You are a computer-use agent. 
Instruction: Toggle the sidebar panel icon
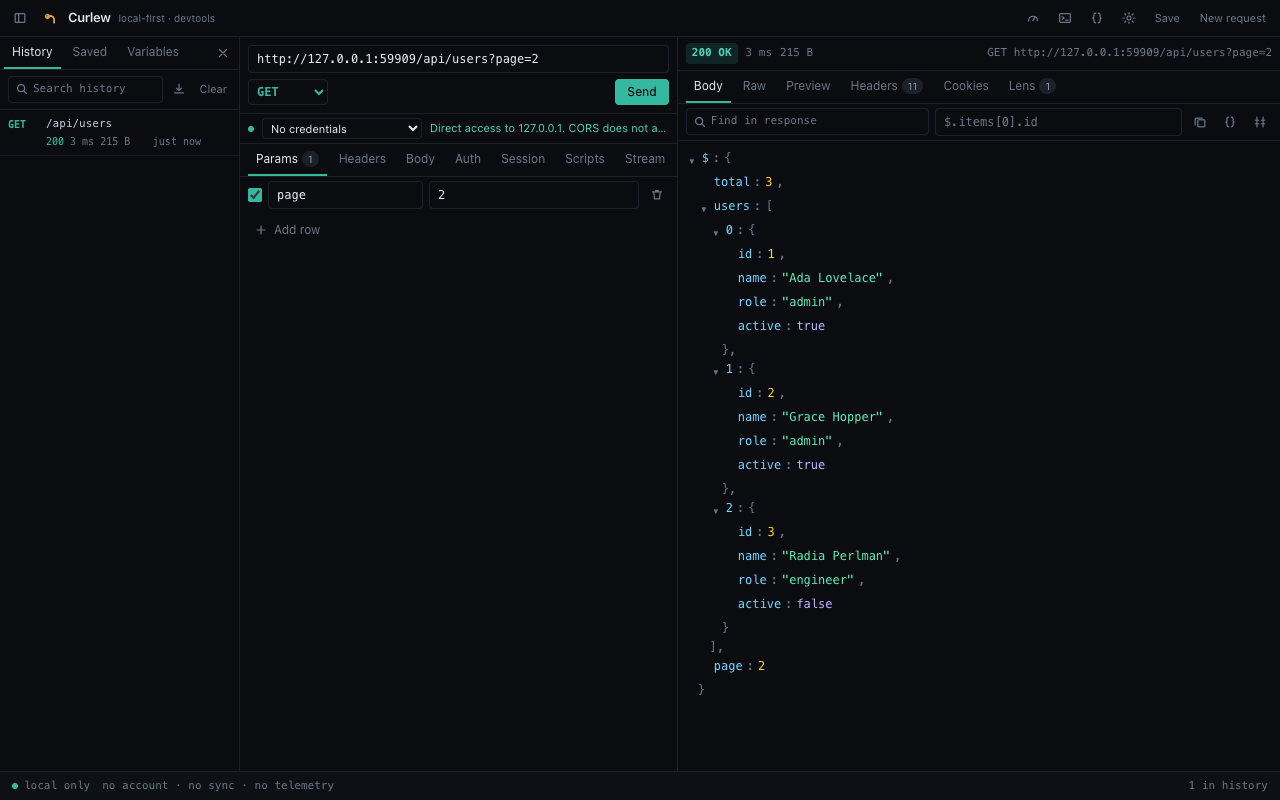click(20, 18)
